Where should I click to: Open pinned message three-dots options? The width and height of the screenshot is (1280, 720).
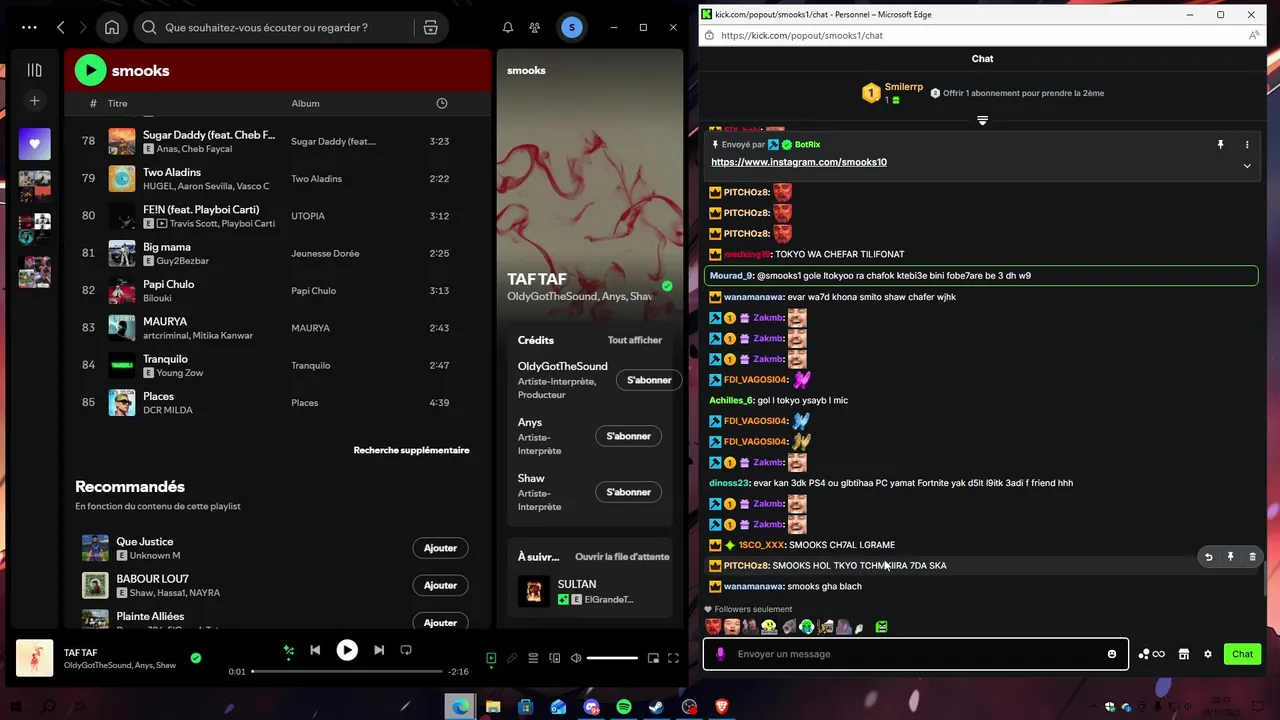coord(1247,145)
